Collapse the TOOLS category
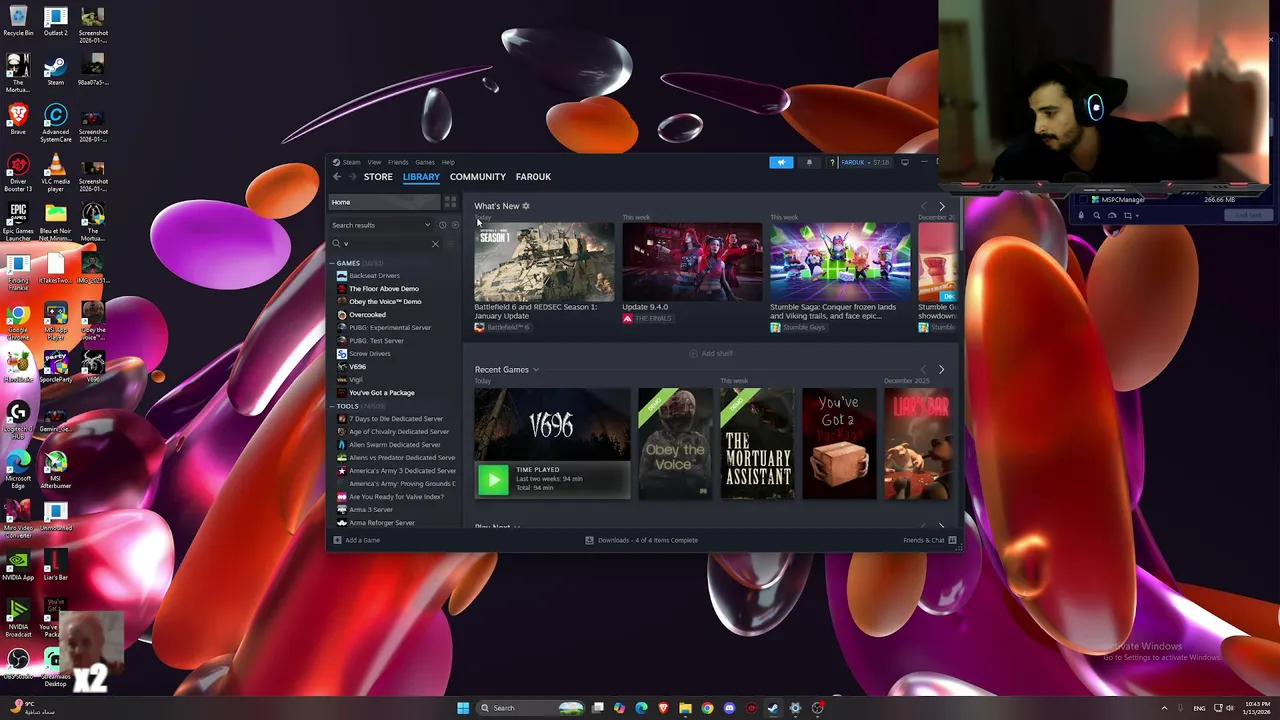Screen dimensions: 1280x720 333,406
